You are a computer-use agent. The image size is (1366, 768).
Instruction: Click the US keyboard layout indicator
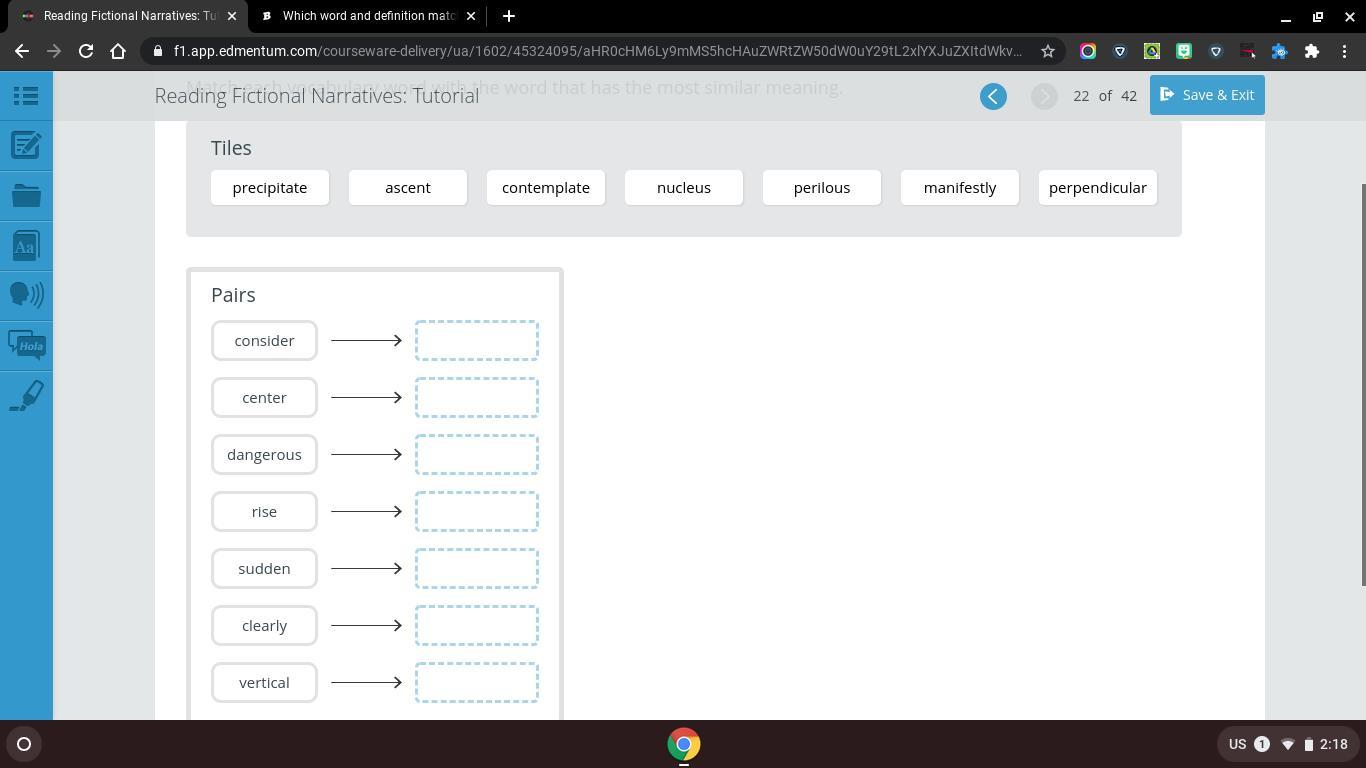coord(1237,744)
